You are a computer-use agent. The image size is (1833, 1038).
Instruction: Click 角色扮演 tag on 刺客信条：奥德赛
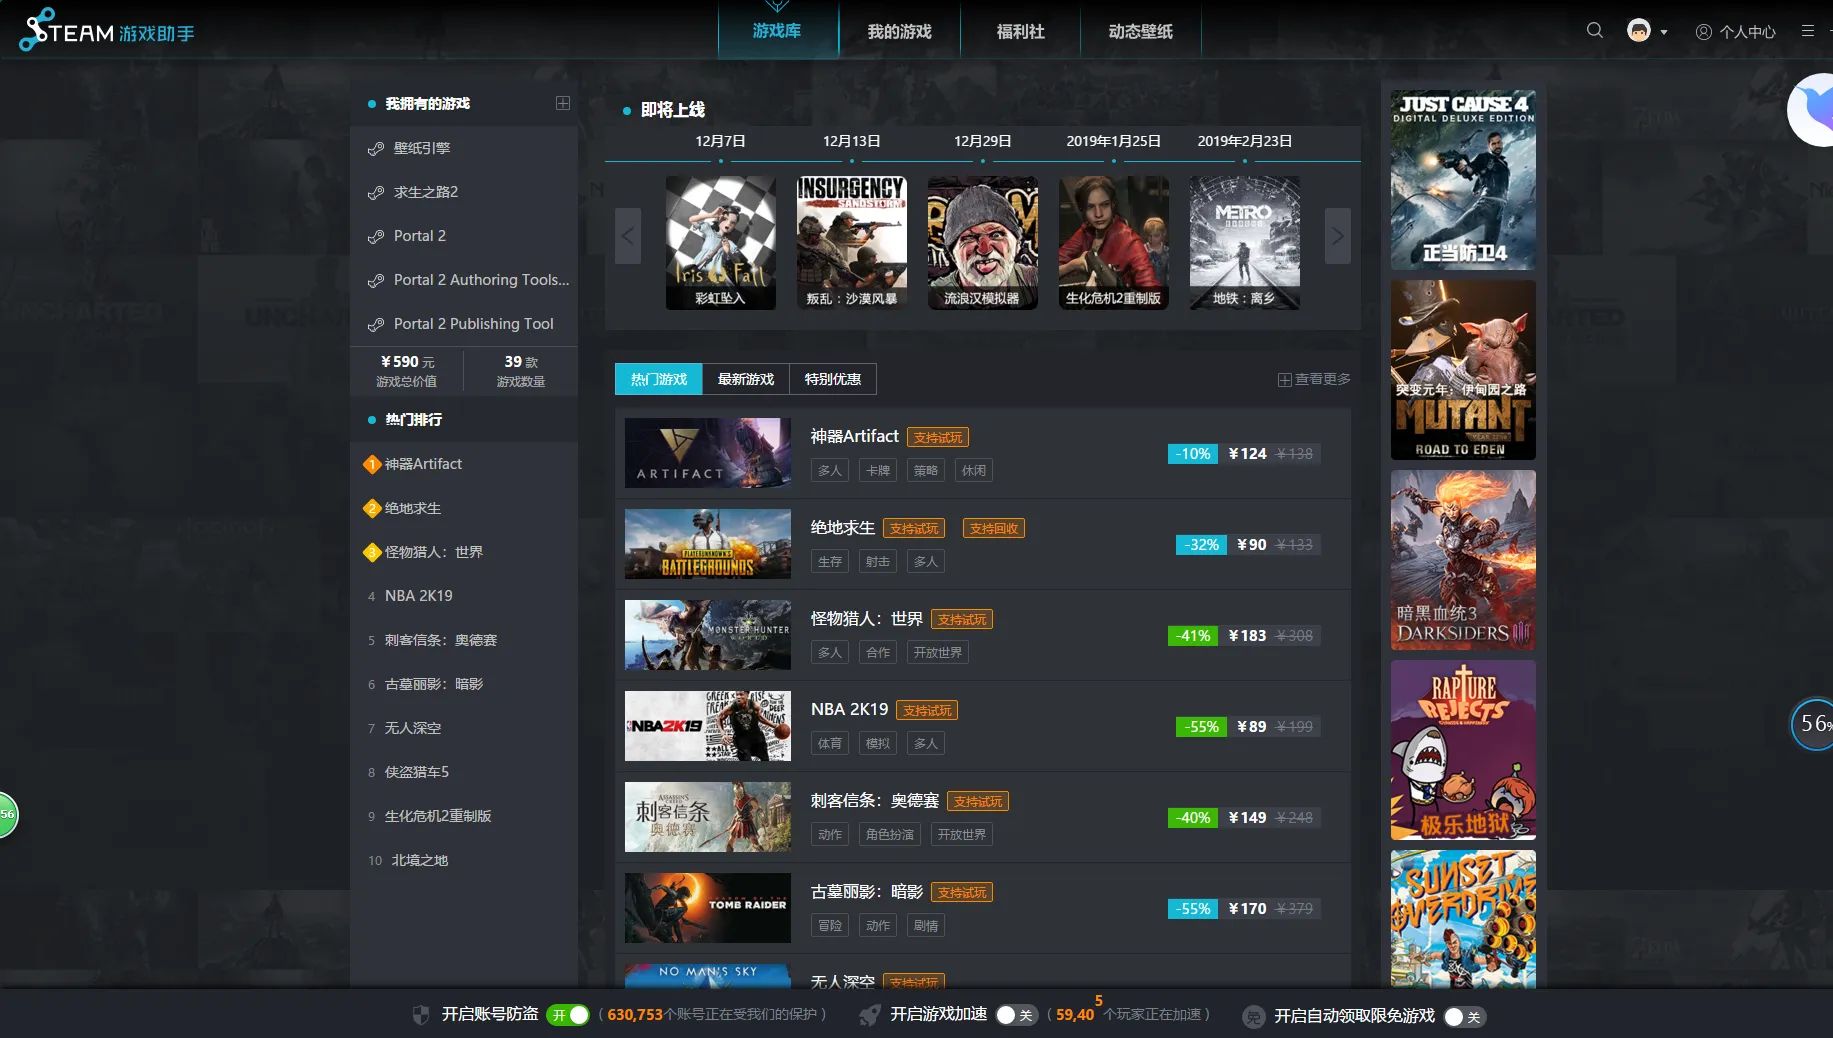pyautogui.click(x=890, y=834)
